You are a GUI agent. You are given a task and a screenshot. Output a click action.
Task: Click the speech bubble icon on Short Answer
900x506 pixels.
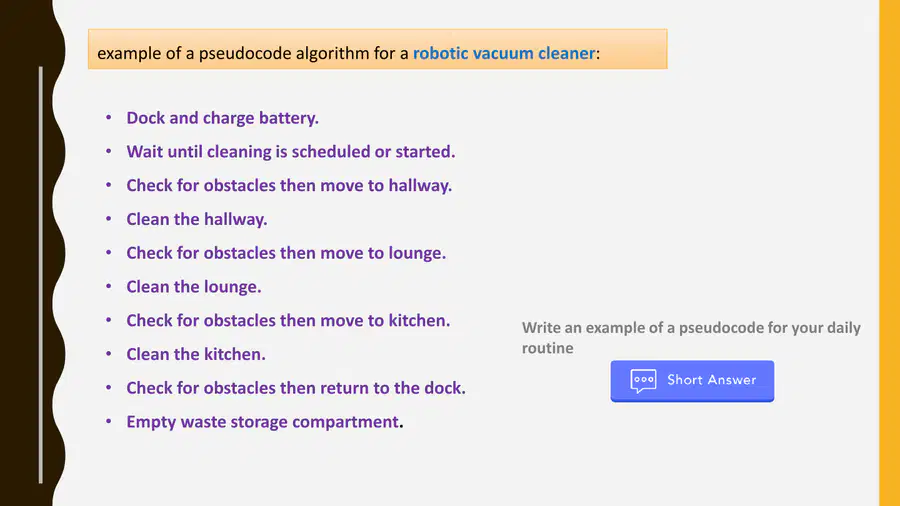[643, 381]
